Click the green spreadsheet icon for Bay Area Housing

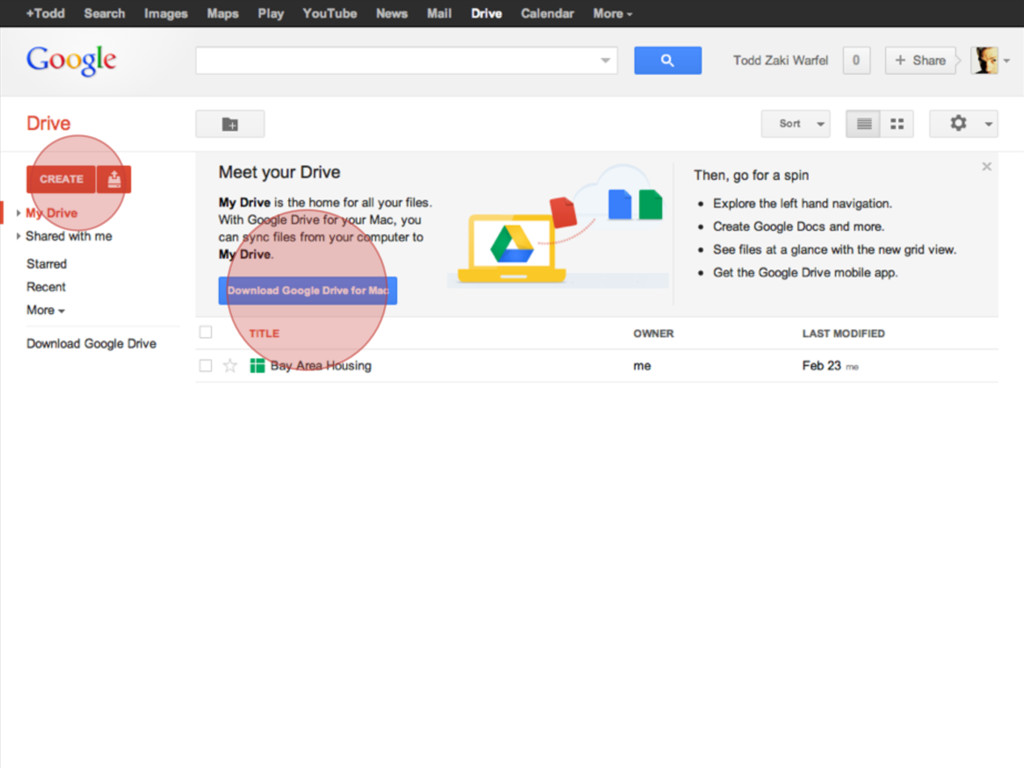point(257,366)
